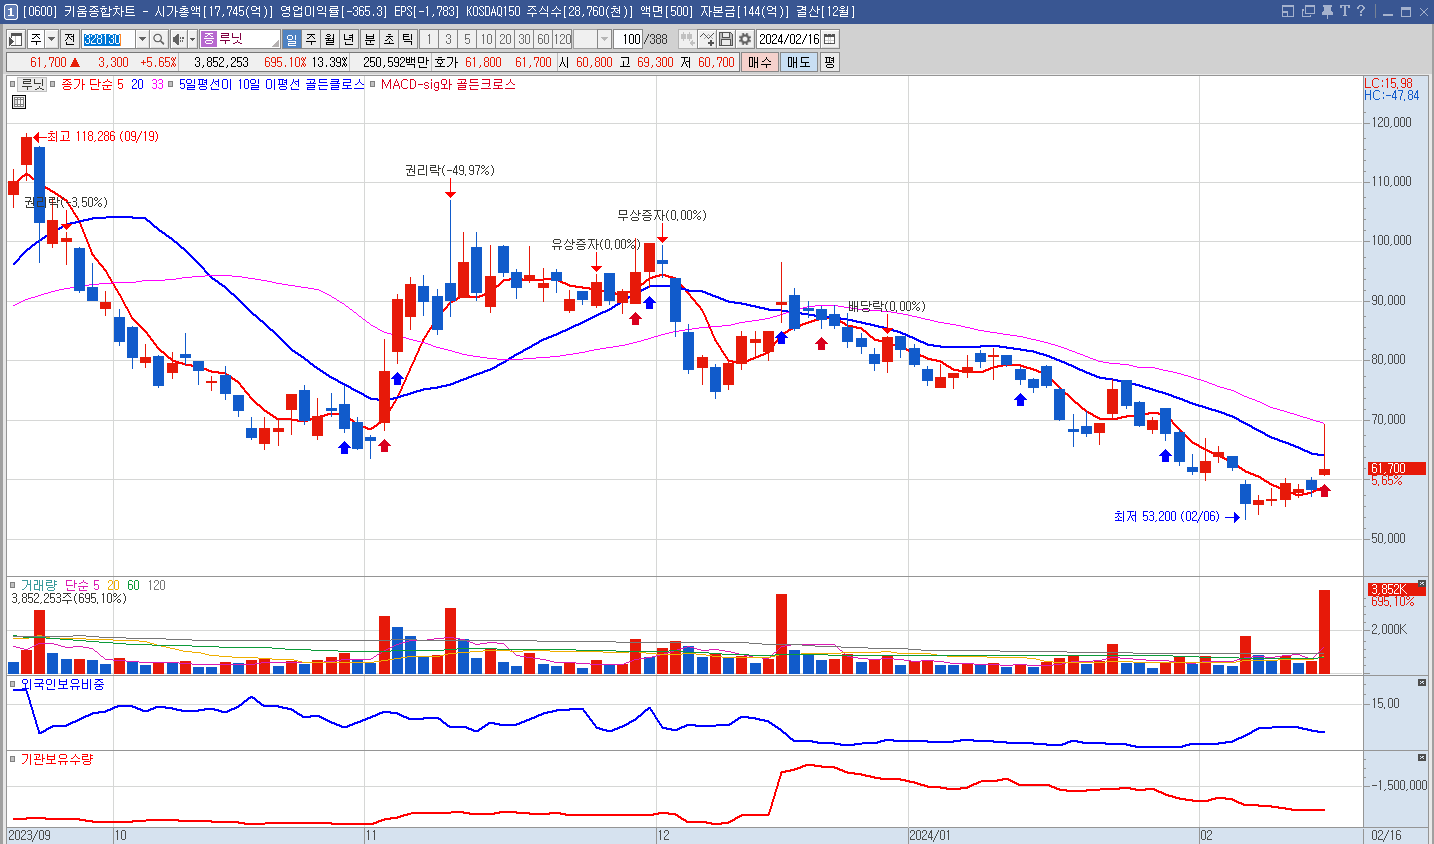Click the 유상증자(0.00%) event marker
1434x844 pixels.
596,245
